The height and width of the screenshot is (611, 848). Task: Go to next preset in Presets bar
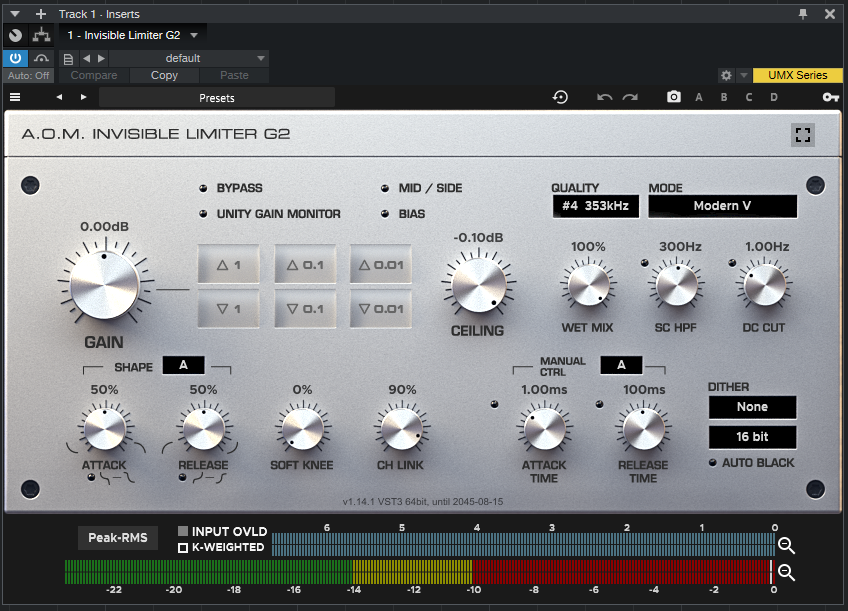pos(83,97)
